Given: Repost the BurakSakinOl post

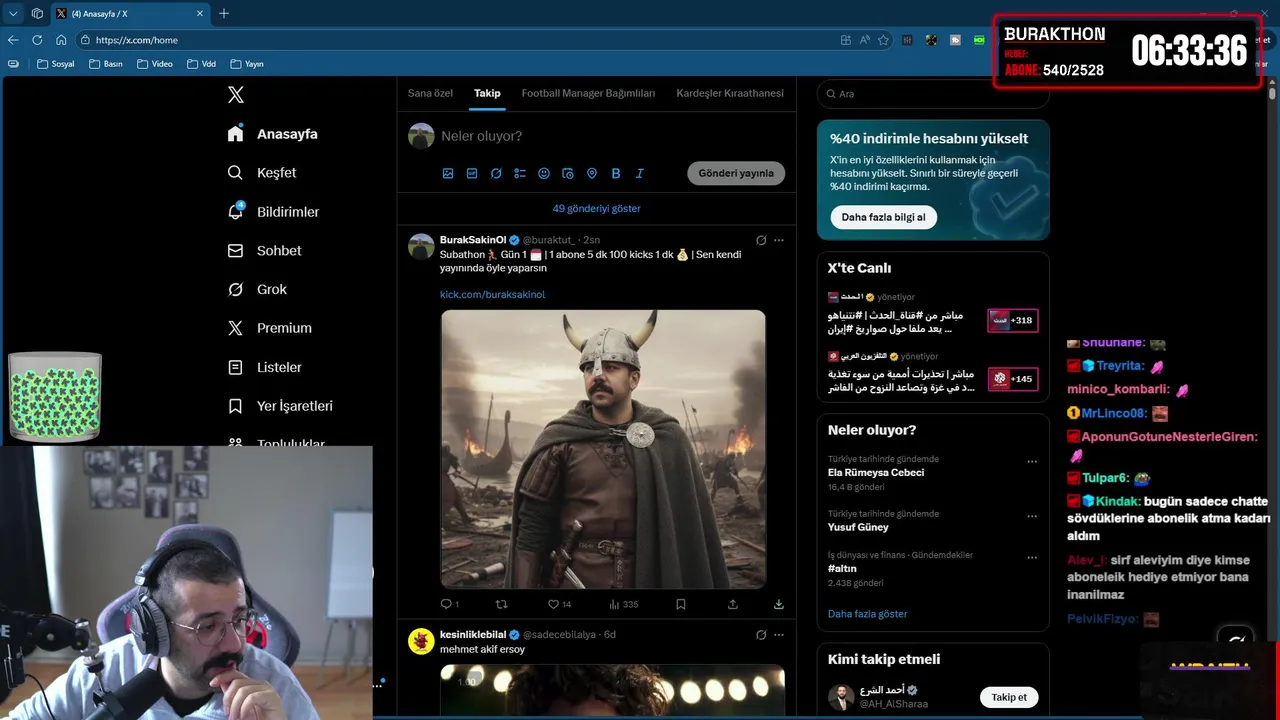Looking at the screenshot, I should [x=502, y=604].
